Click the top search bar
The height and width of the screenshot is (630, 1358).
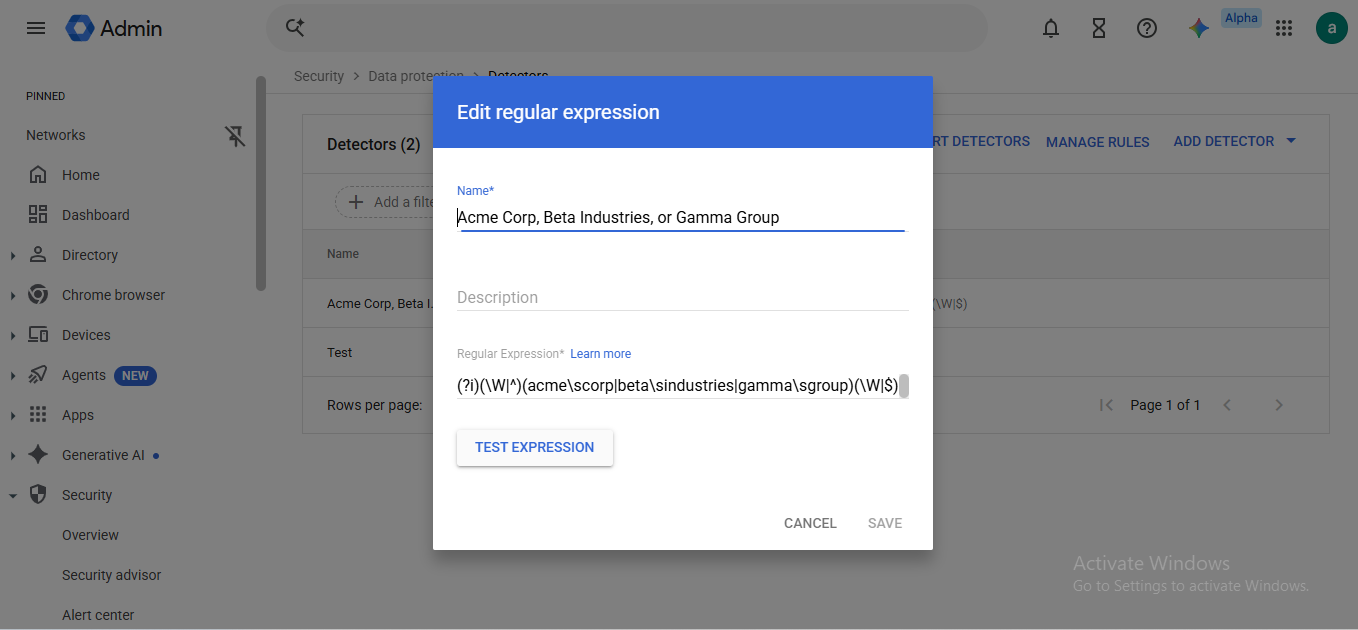[626, 28]
